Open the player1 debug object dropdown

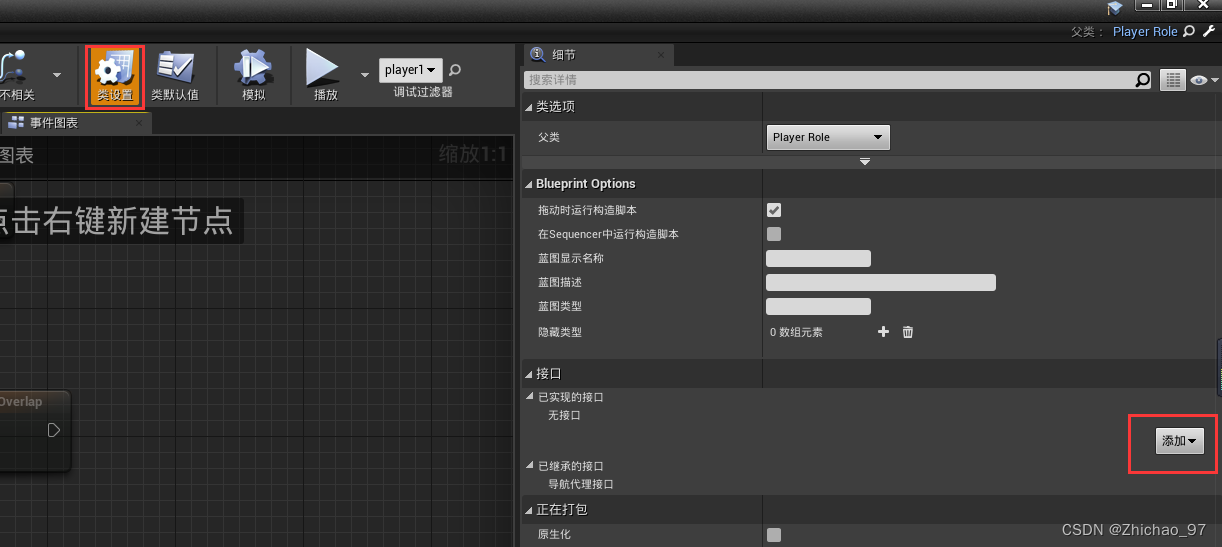tap(411, 70)
